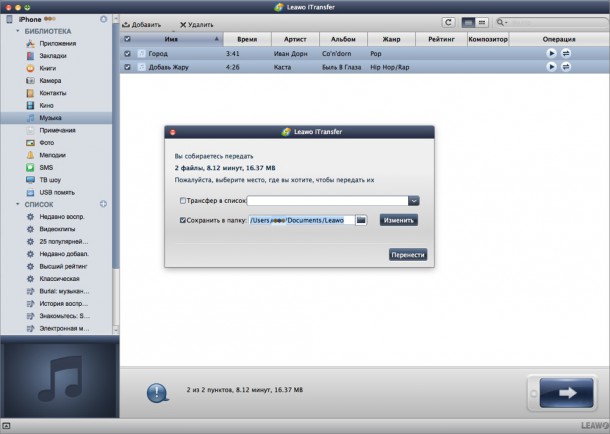Open Книги library section

pos(47,68)
